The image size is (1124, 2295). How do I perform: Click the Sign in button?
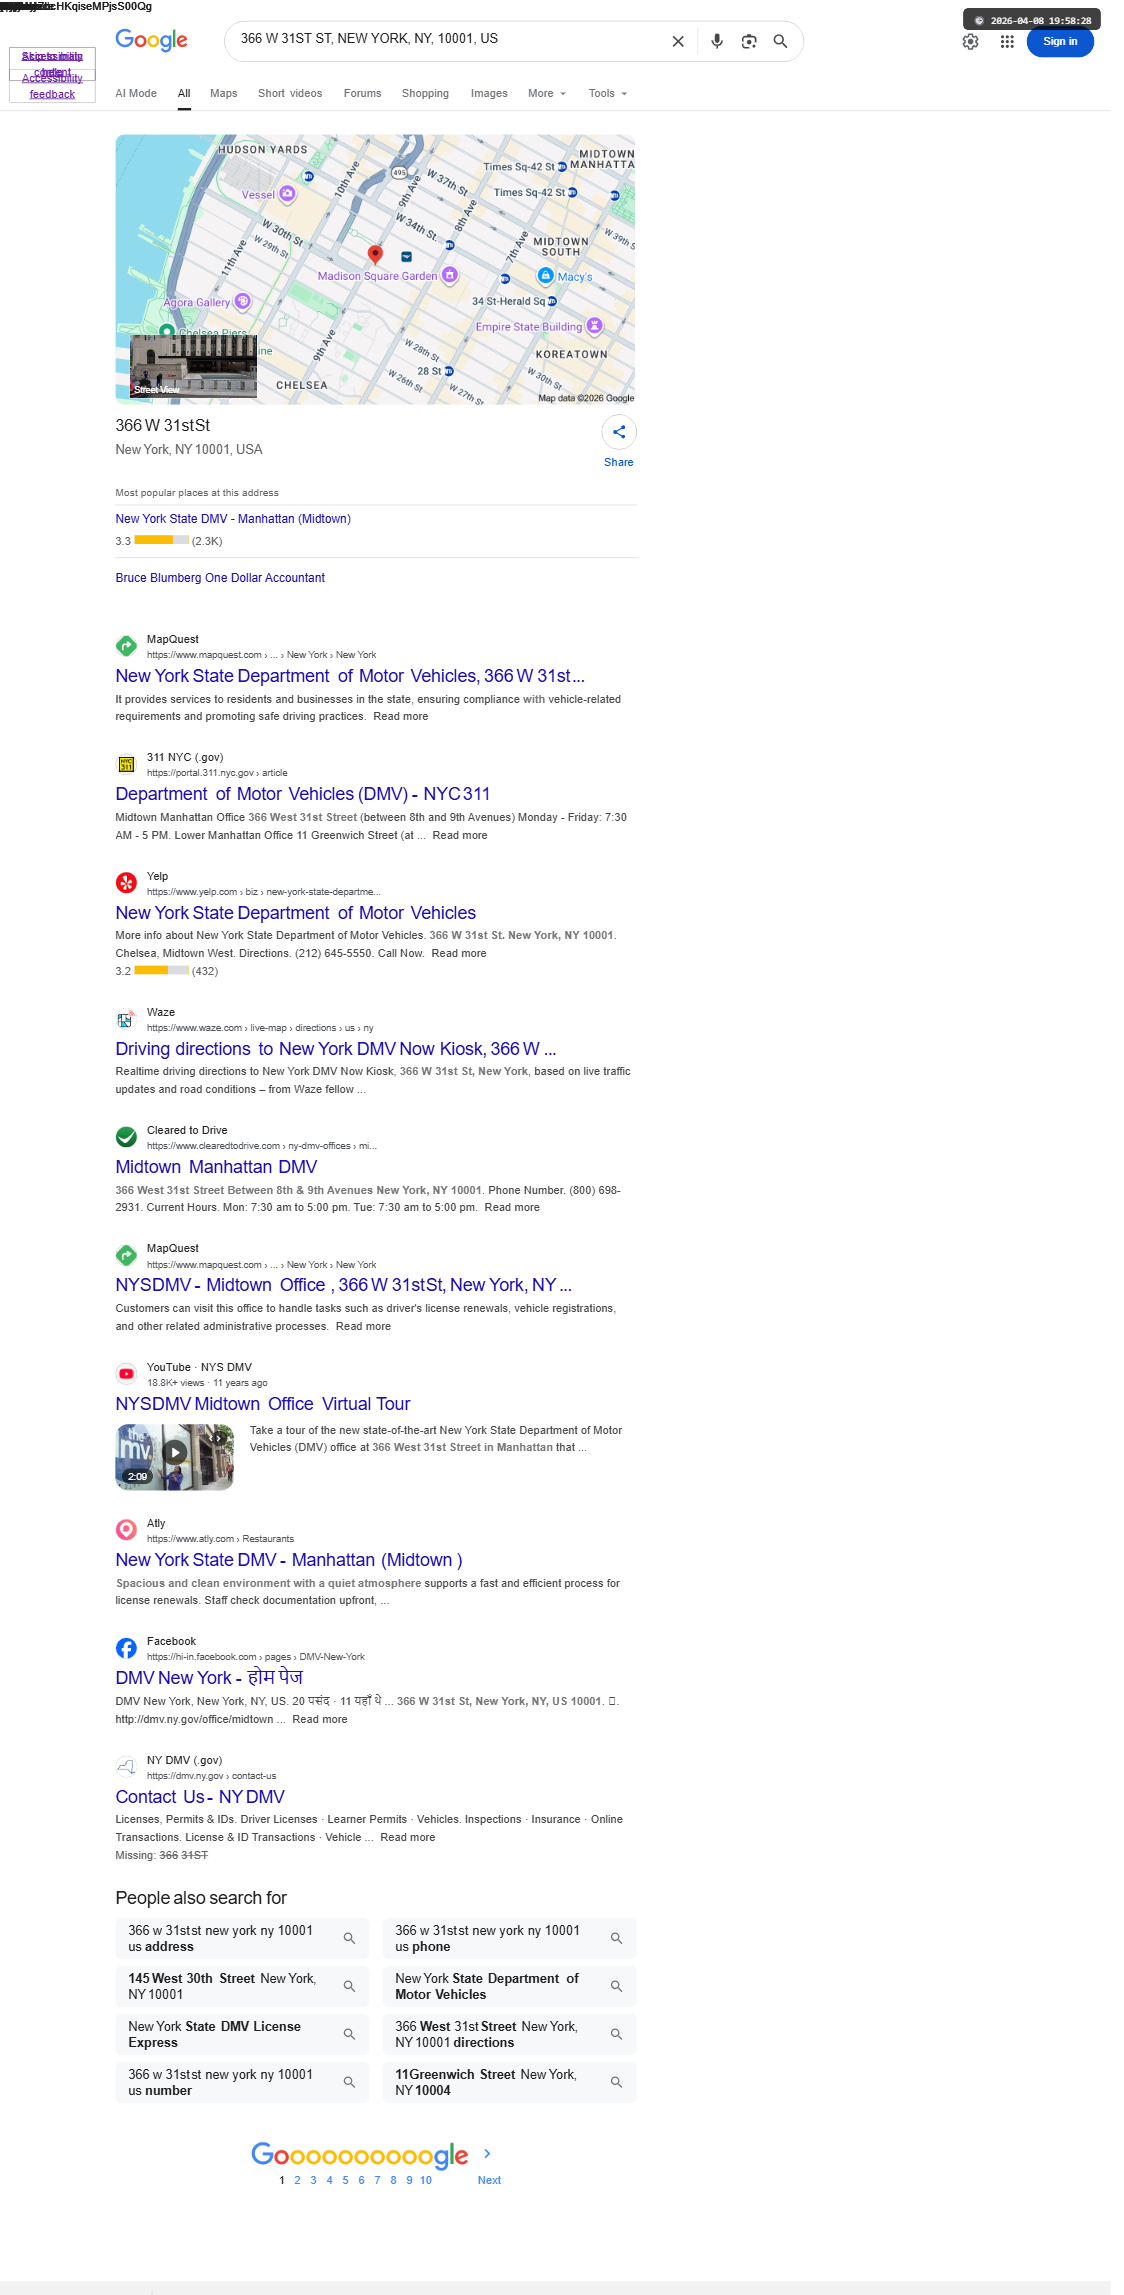pos(1060,42)
